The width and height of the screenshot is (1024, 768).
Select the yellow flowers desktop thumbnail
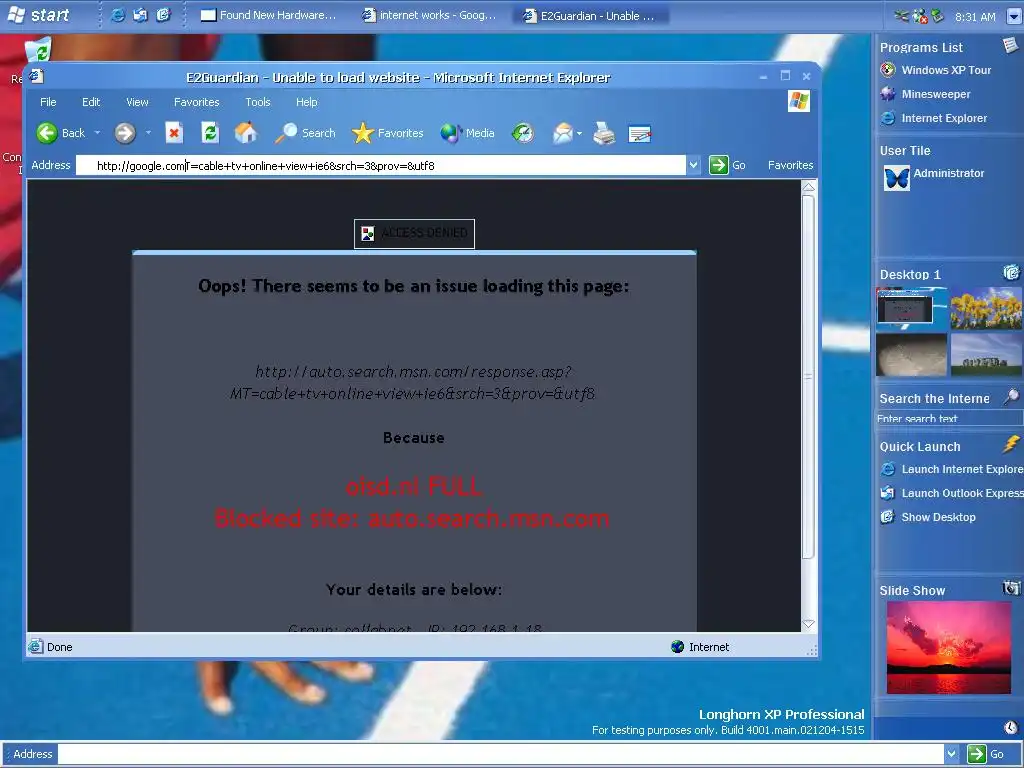pyautogui.click(x=985, y=309)
